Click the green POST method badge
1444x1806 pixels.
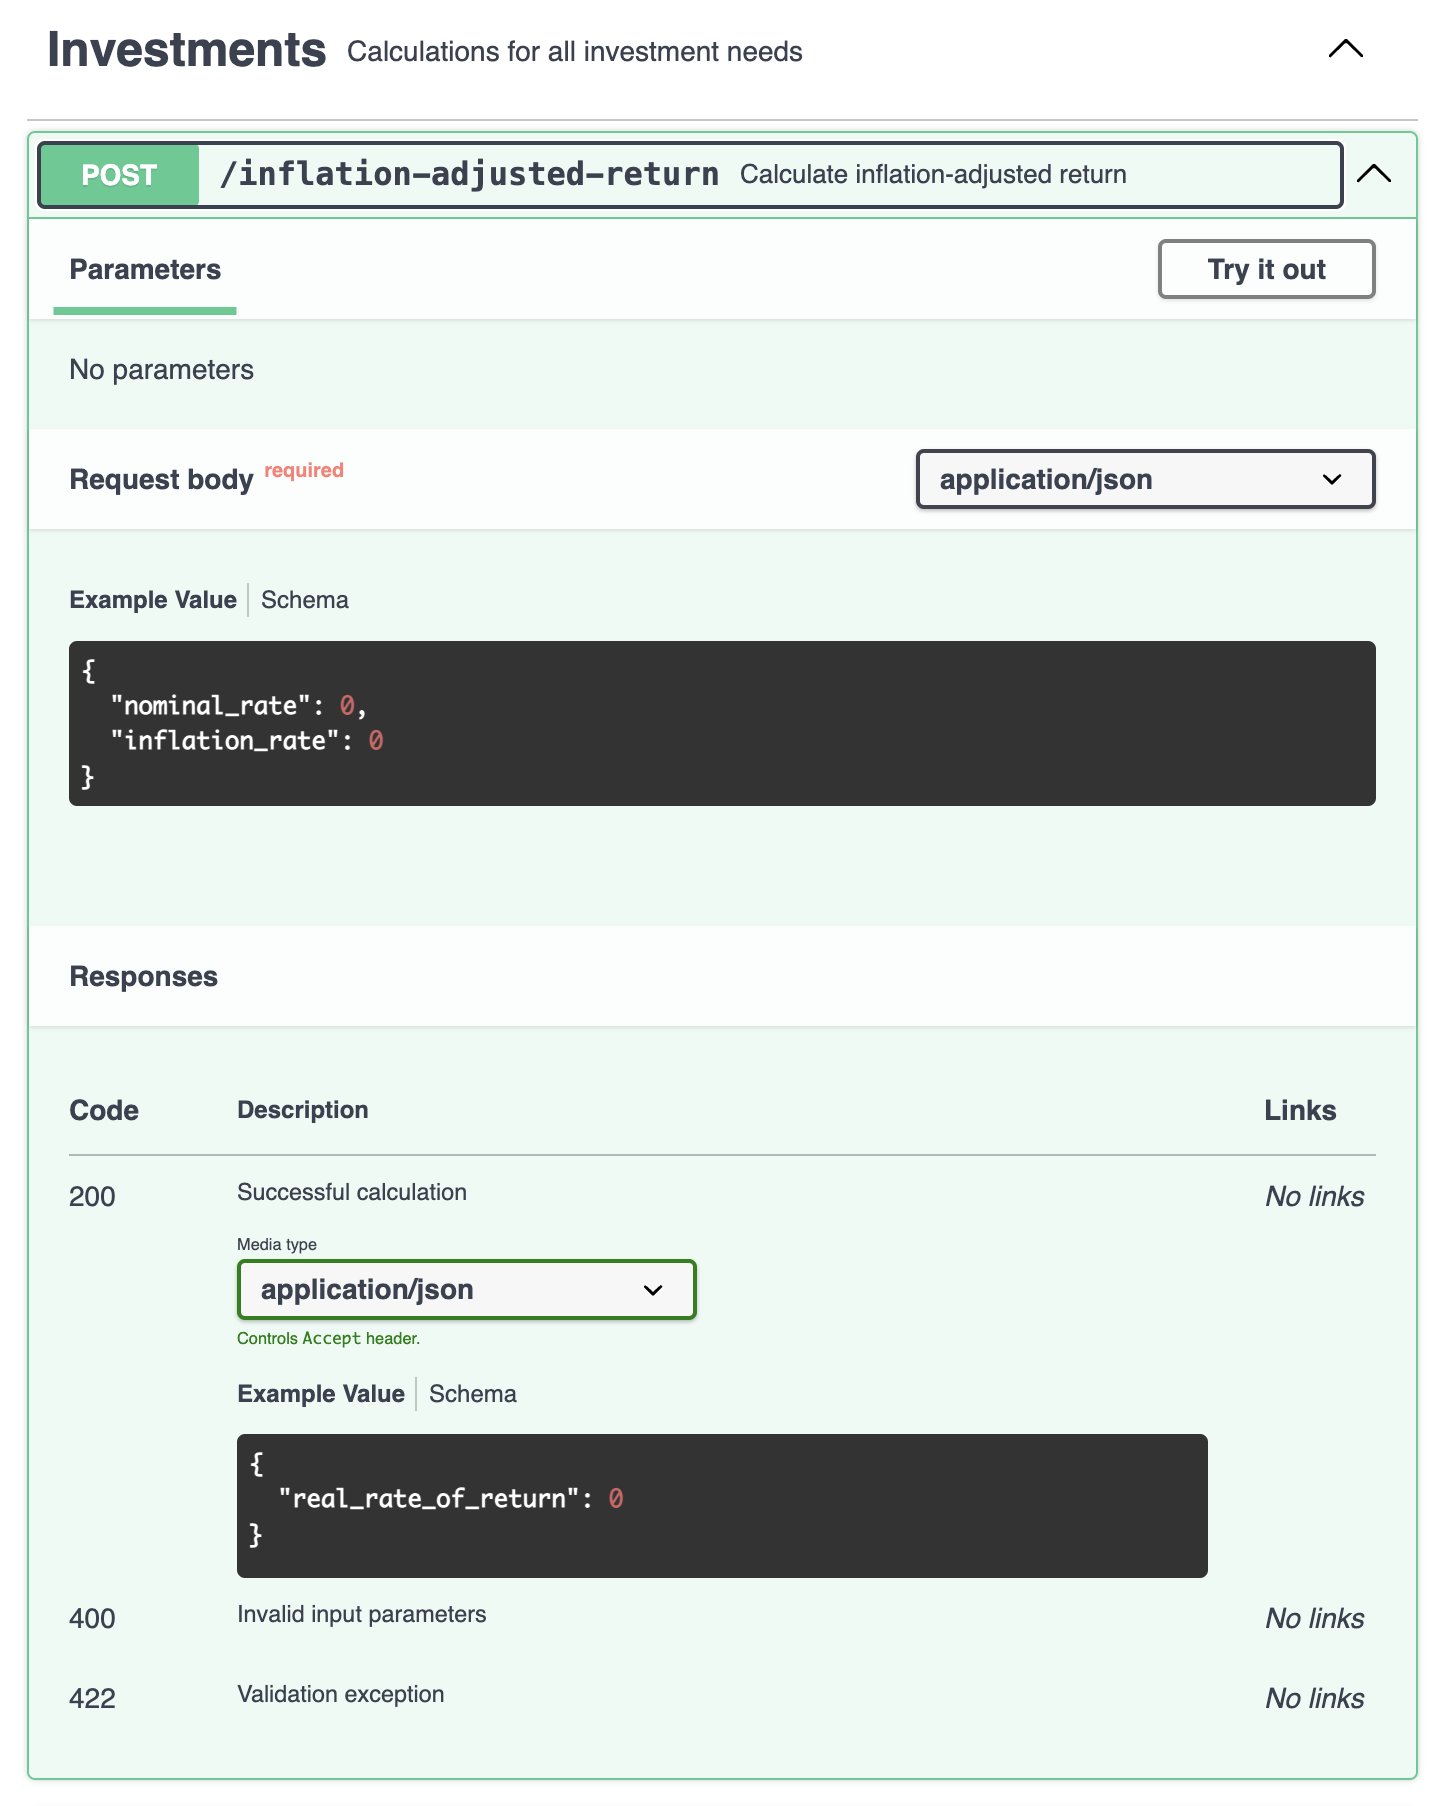(119, 175)
